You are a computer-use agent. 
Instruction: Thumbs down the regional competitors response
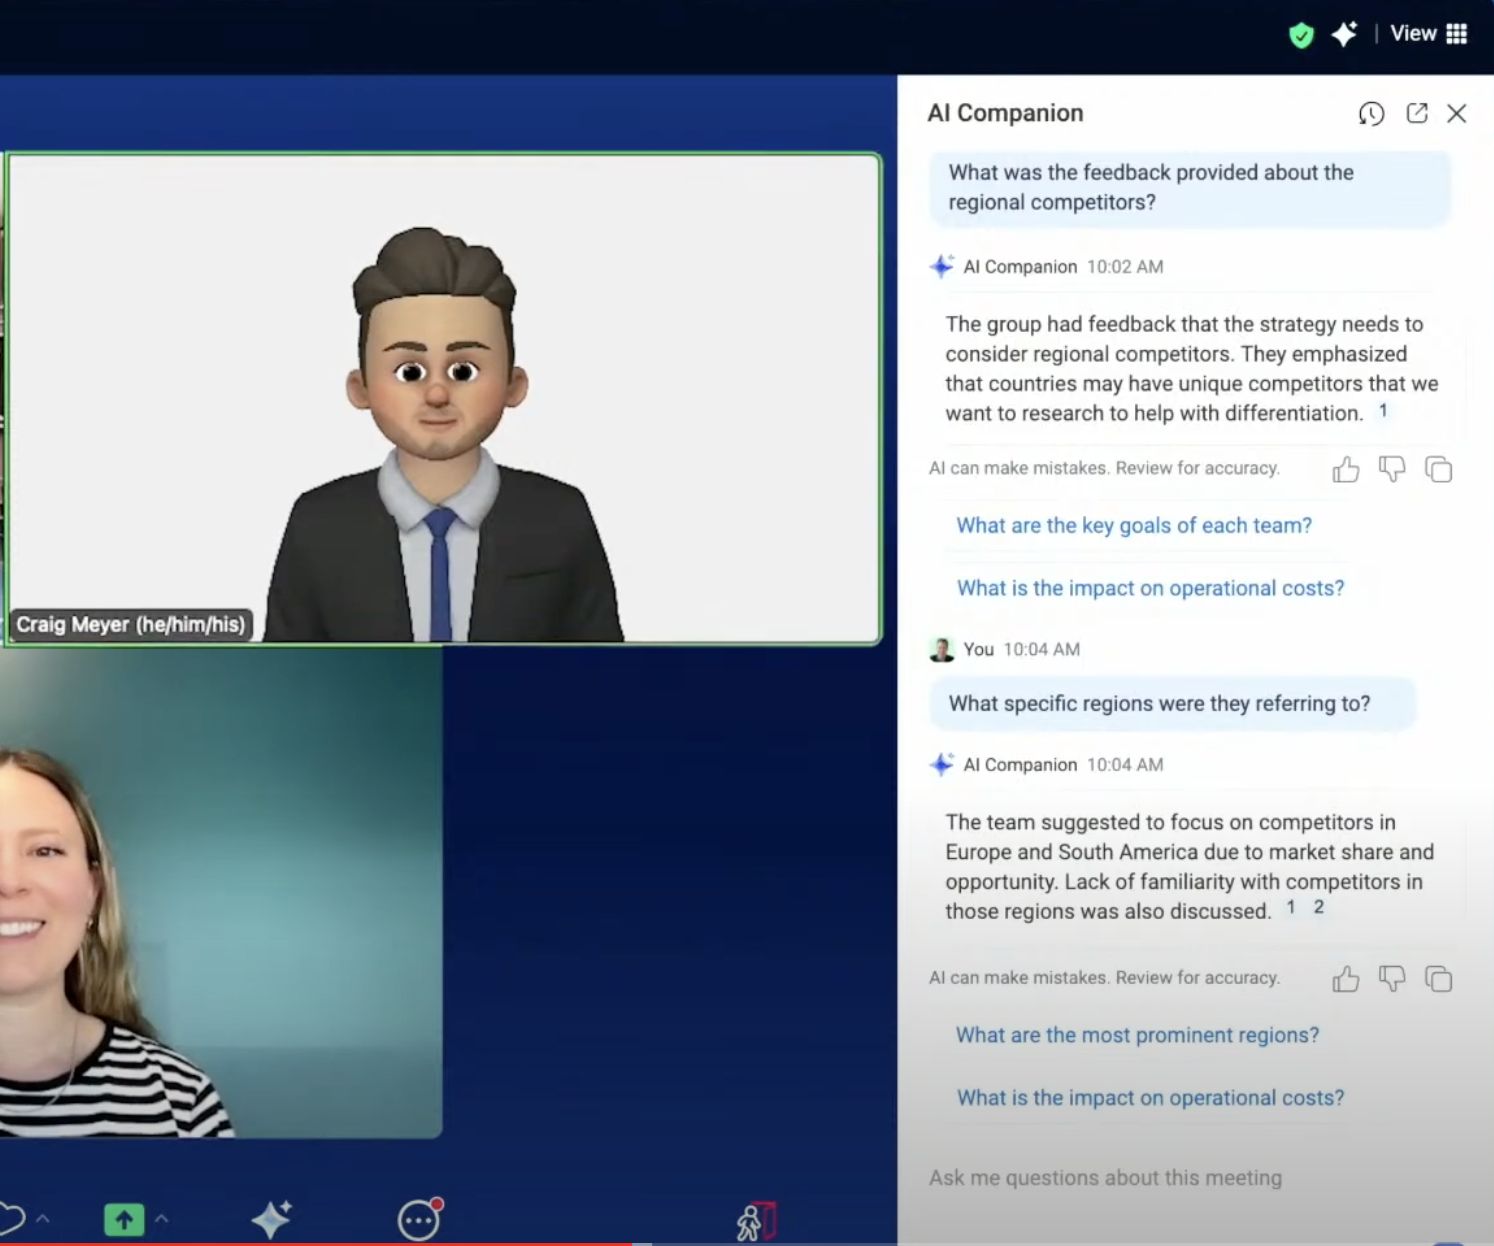point(1392,469)
